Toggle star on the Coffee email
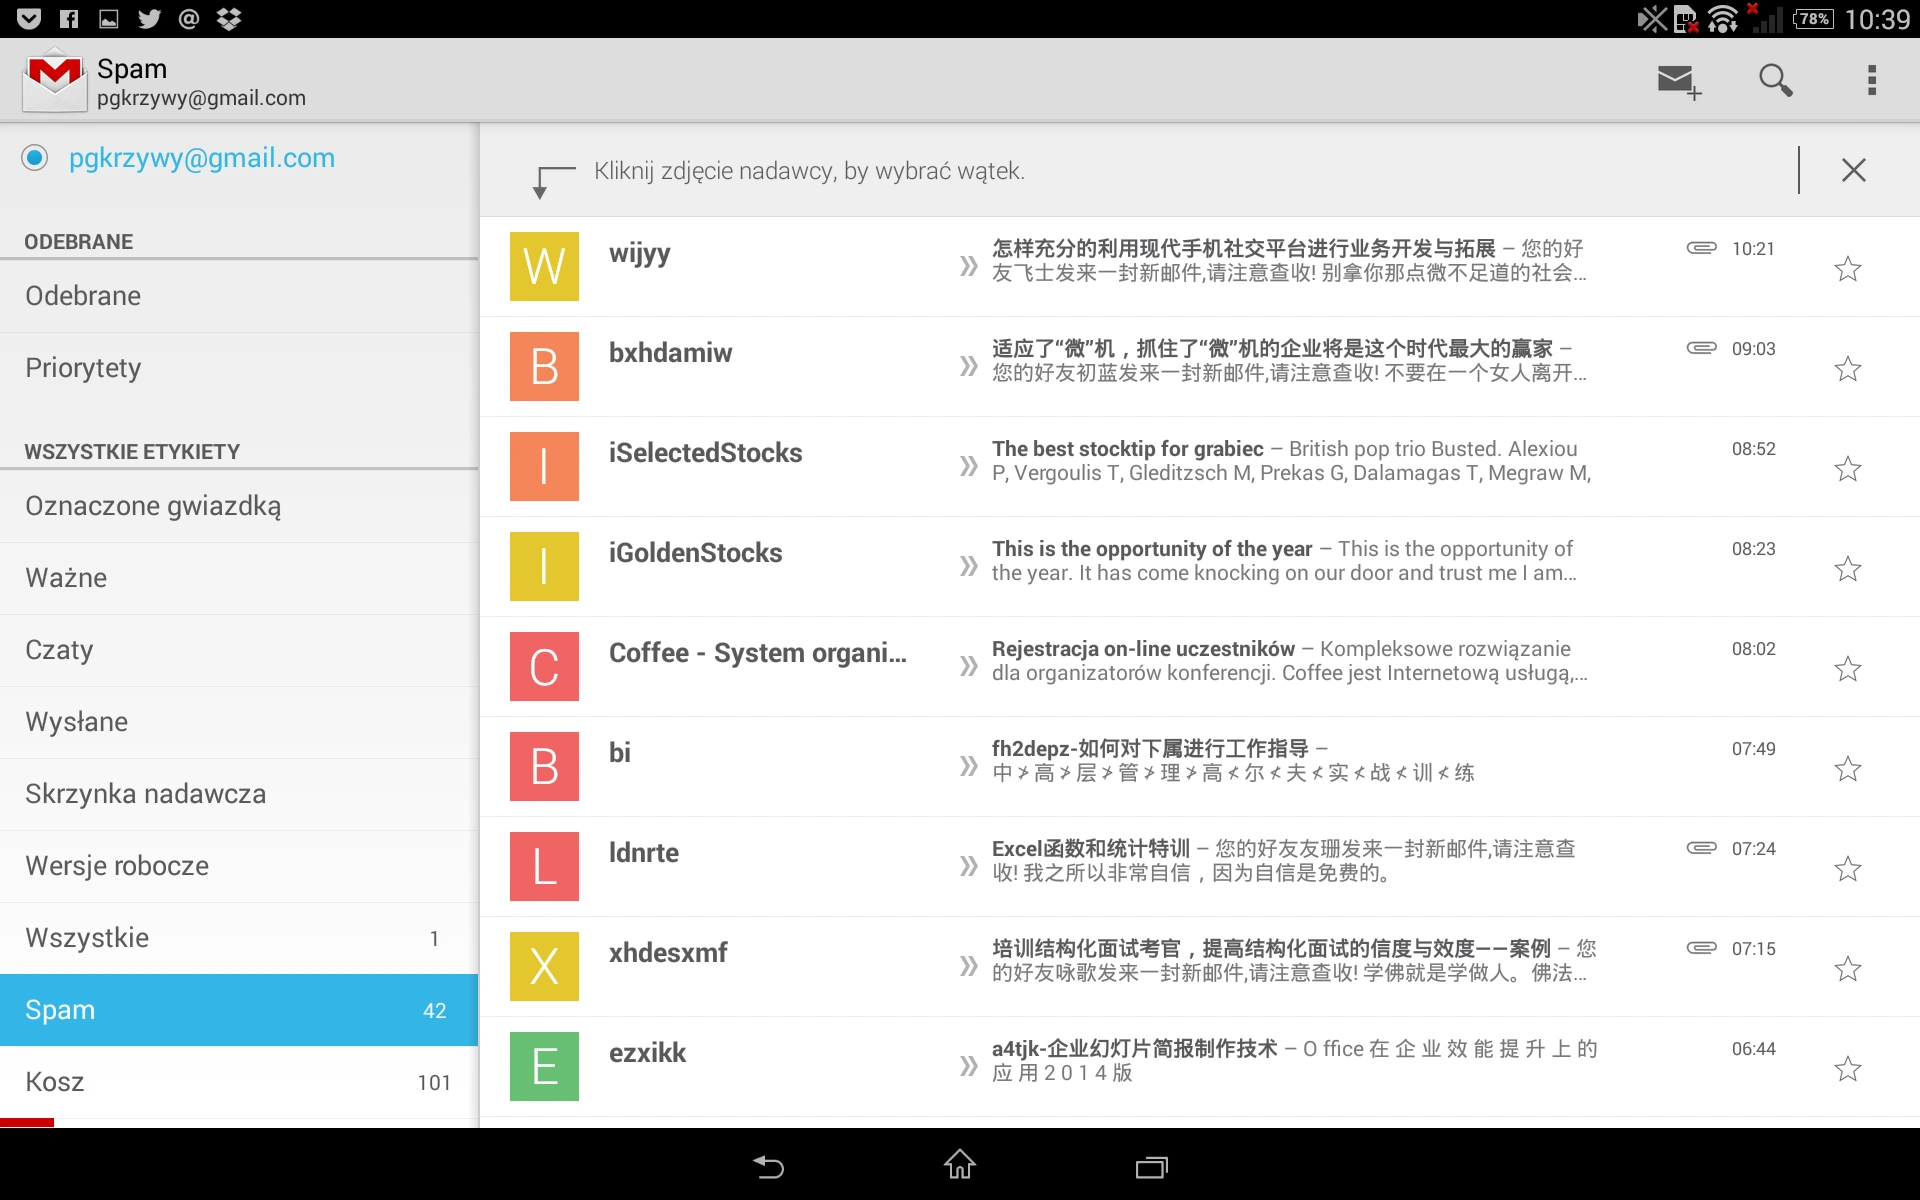The height and width of the screenshot is (1200, 1920). pyautogui.click(x=1848, y=668)
